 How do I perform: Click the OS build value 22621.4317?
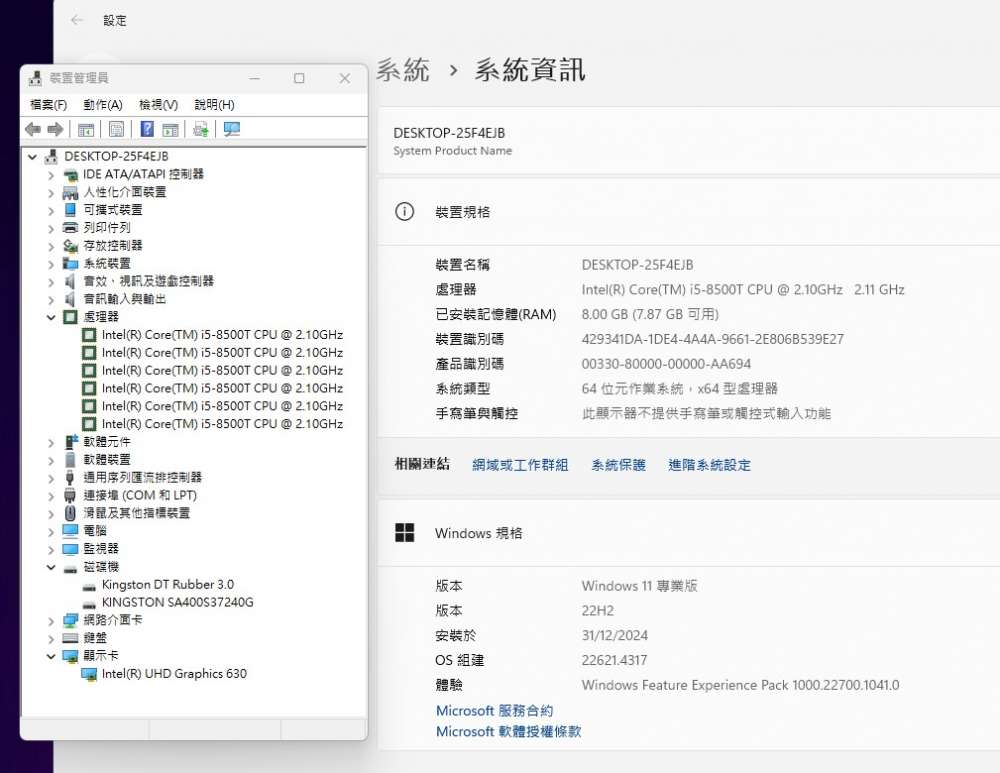pos(614,660)
